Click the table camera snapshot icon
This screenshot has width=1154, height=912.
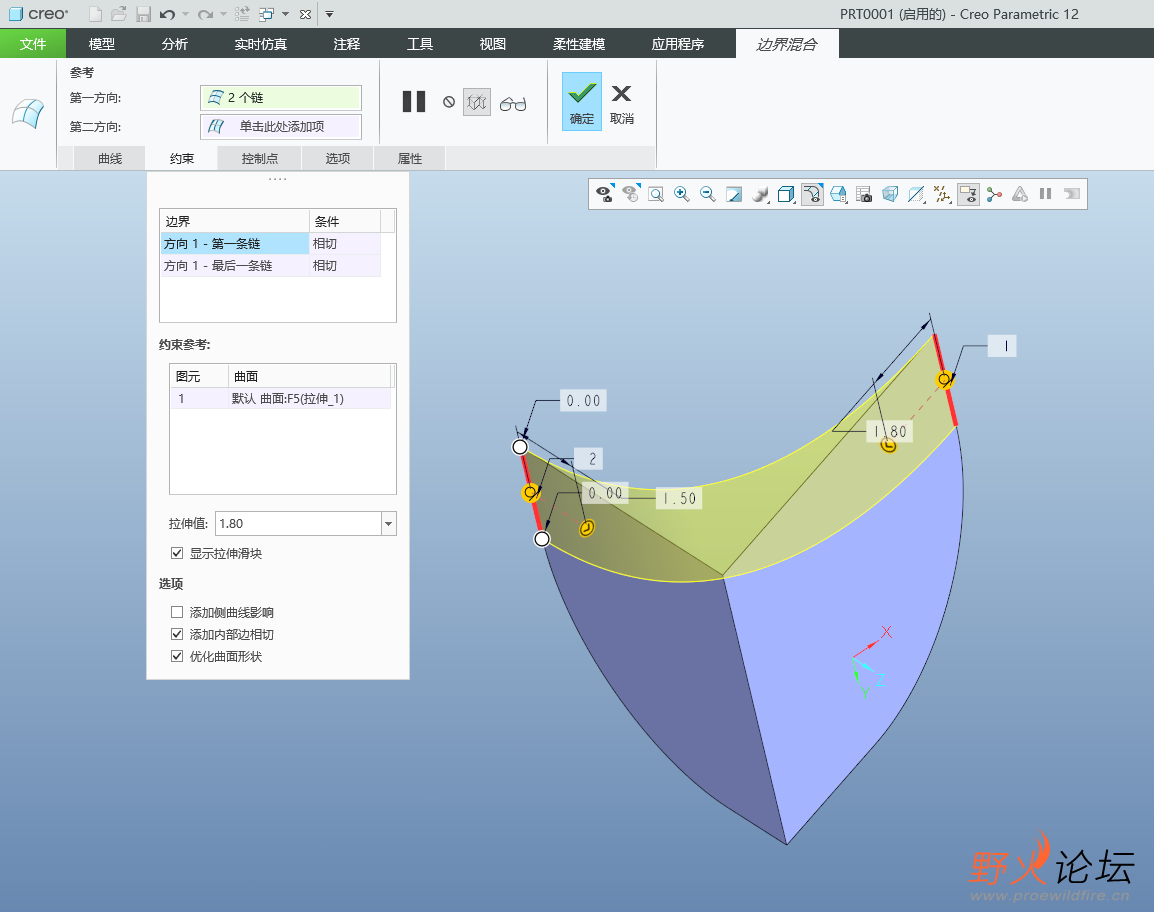coord(864,194)
